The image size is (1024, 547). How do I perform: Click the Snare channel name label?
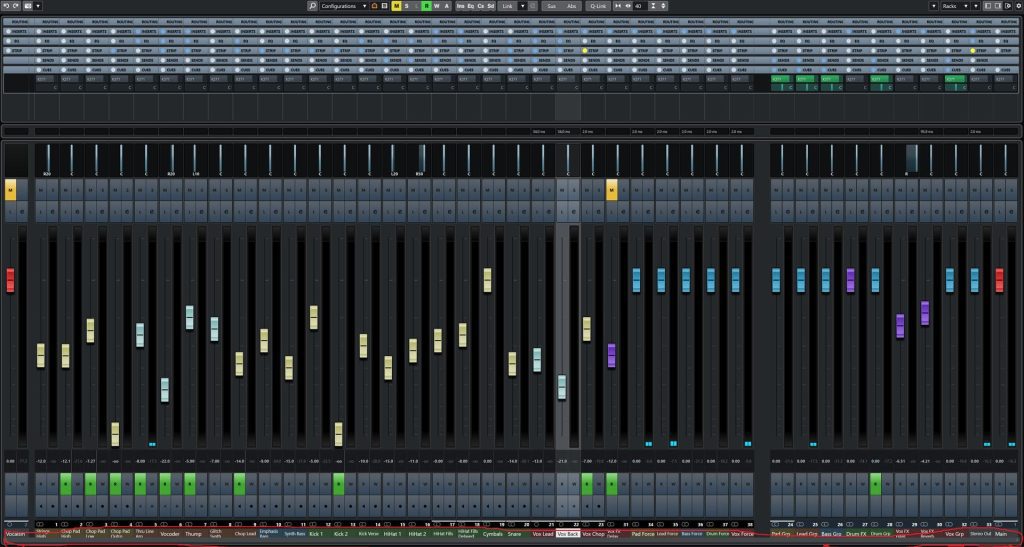click(x=514, y=534)
